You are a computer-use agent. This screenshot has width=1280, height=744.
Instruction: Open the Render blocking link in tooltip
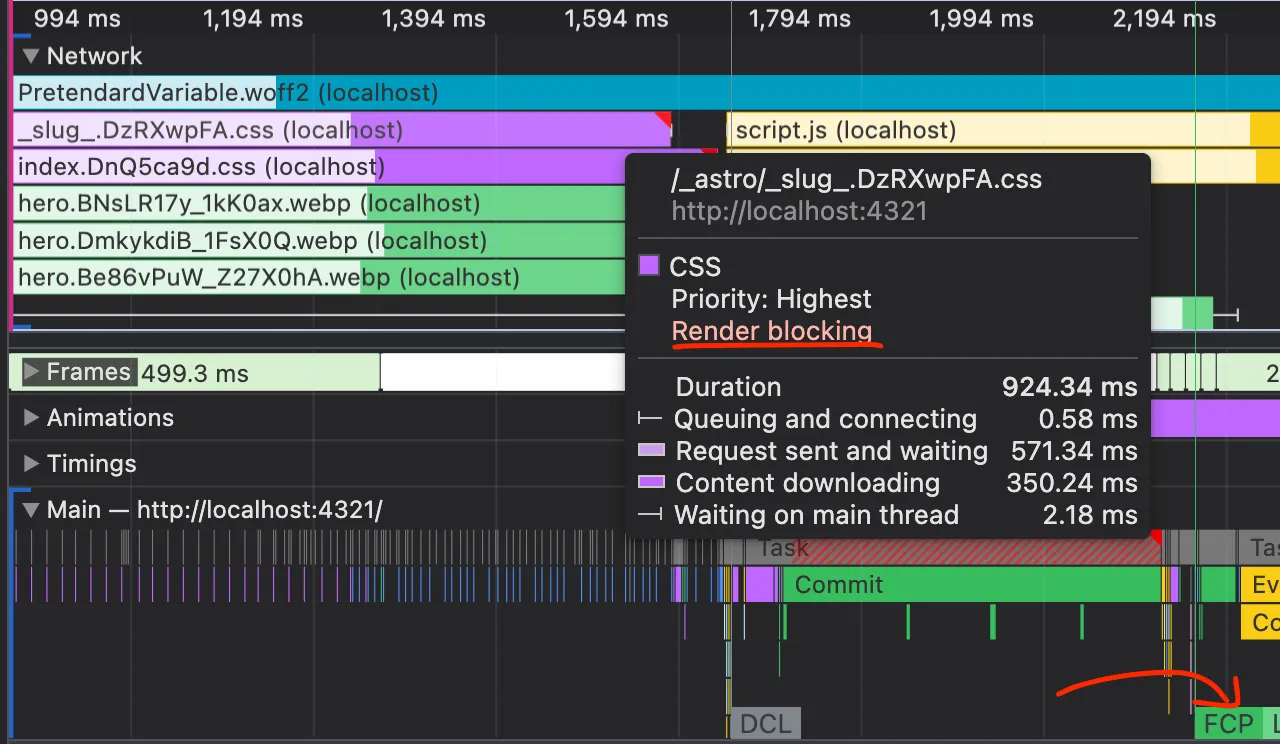[x=771, y=331]
